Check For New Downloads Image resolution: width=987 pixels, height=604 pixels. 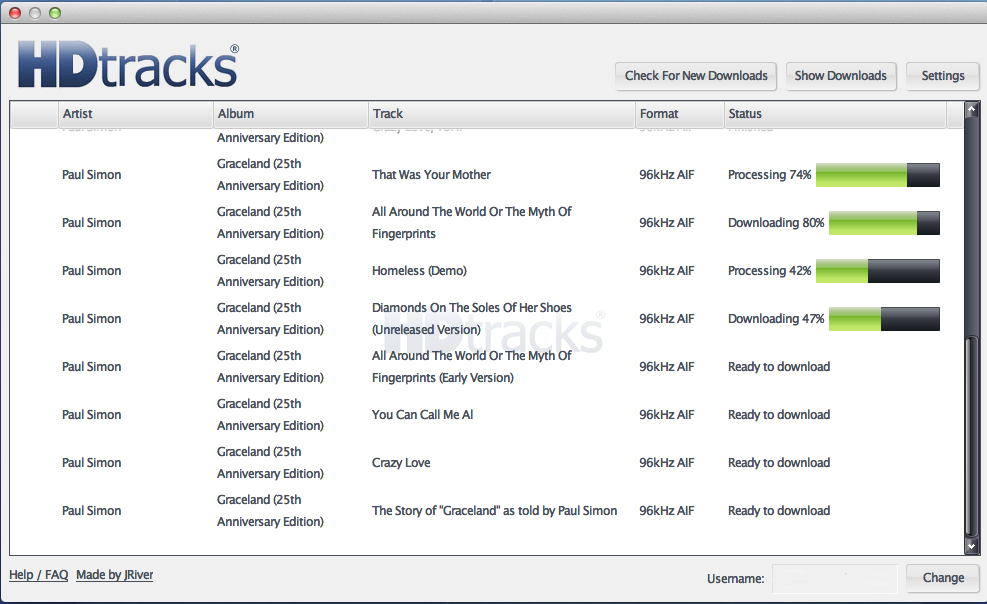(695, 76)
